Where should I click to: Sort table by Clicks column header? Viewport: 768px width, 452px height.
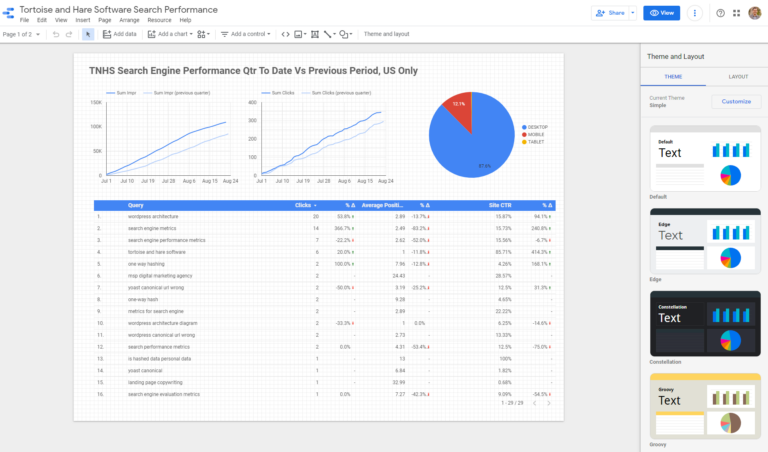point(306,205)
